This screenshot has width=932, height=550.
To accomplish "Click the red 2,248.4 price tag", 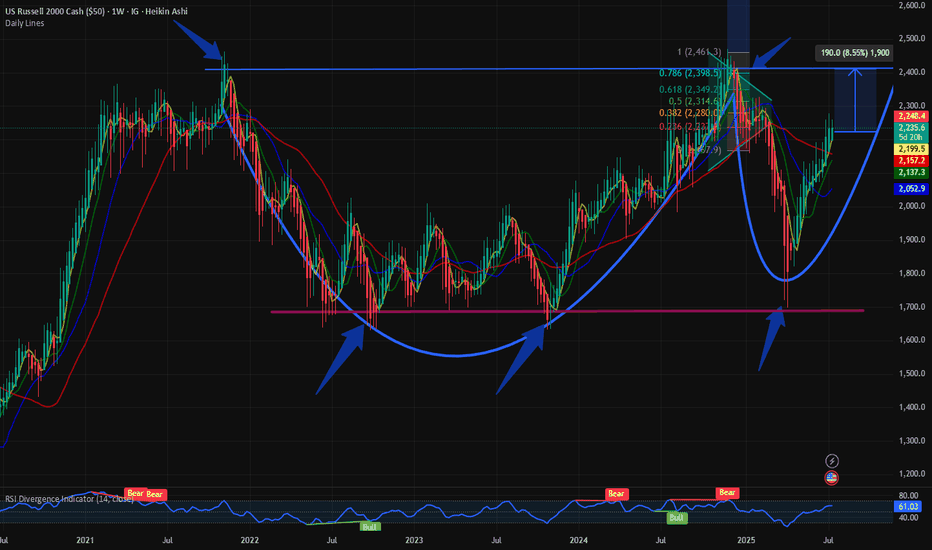I will 911,116.
